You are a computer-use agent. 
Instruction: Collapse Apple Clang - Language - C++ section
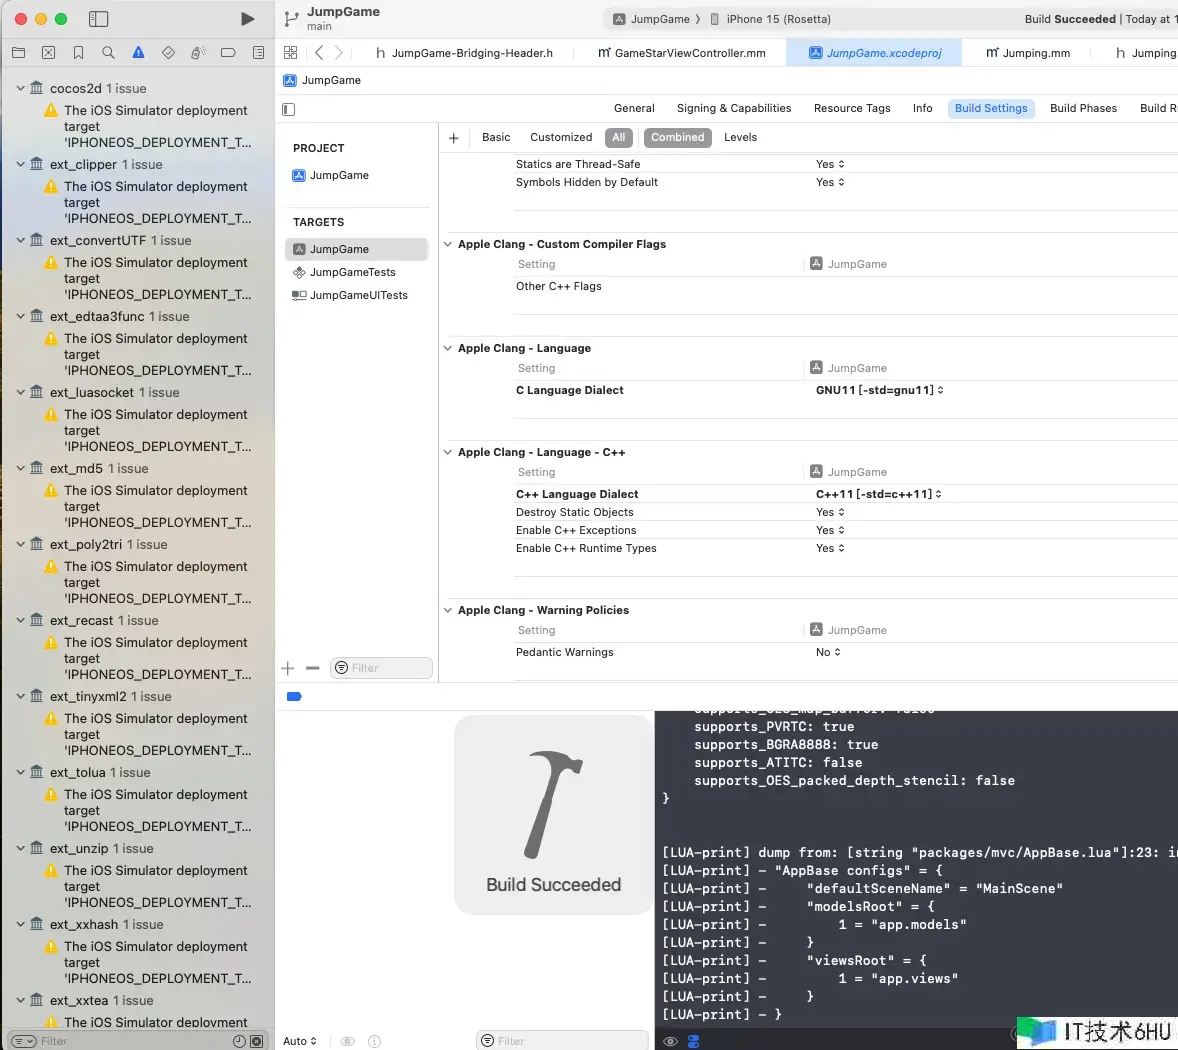[448, 452]
